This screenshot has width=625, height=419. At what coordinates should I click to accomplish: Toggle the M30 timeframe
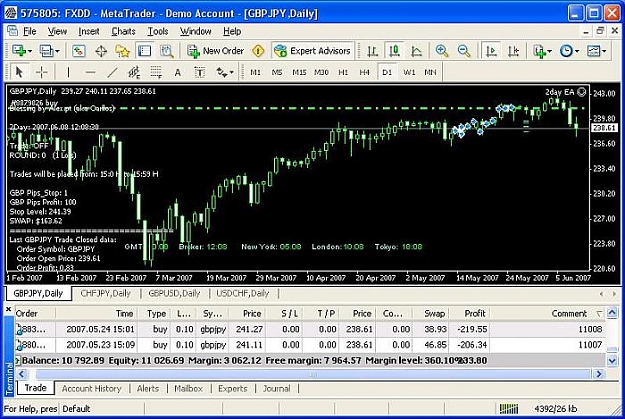pyautogui.click(x=321, y=72)
